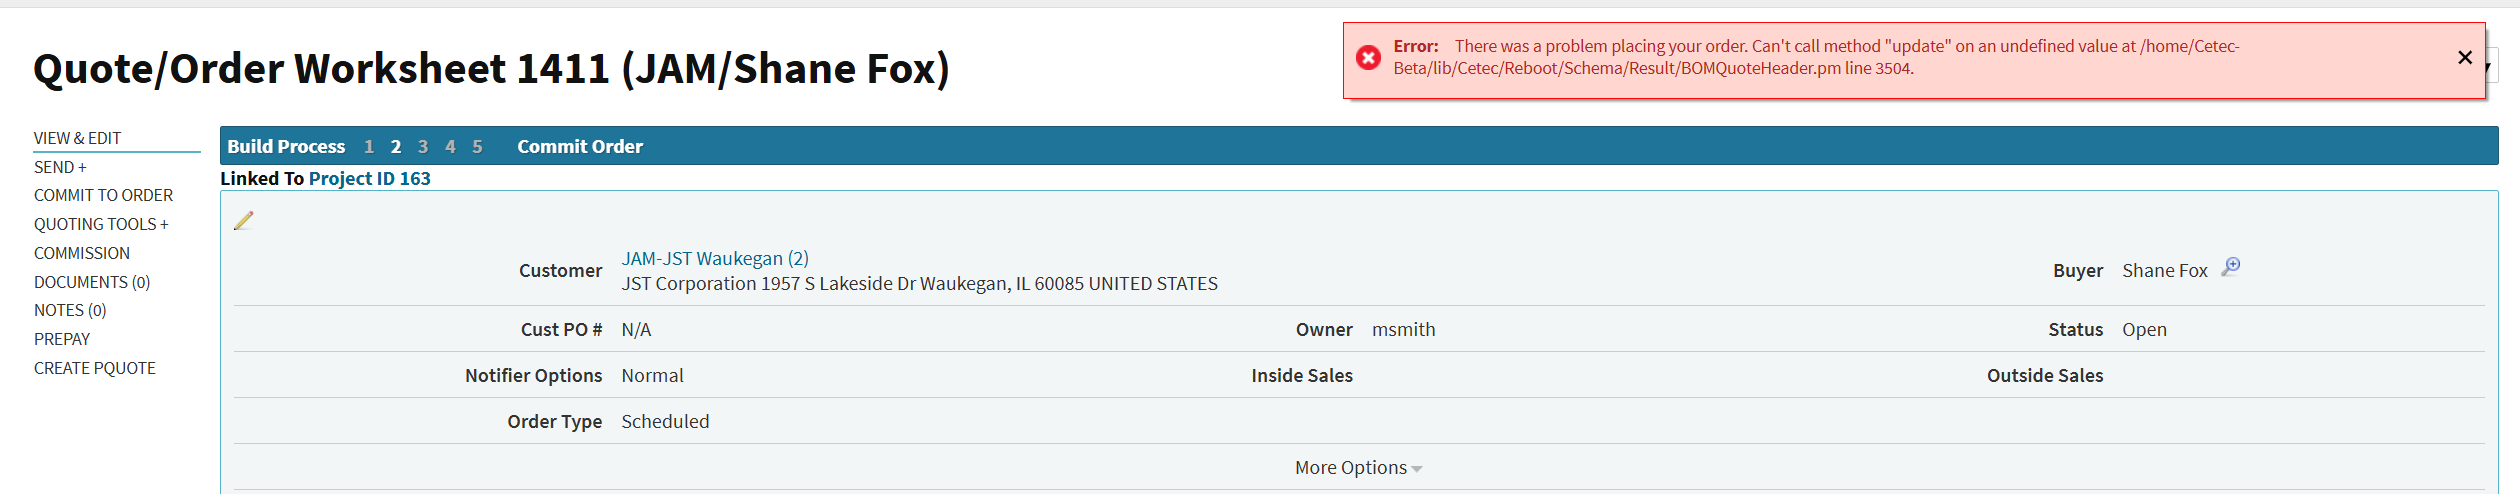The height and width of the screenshot is (494, 2520).
Task: Go to Build Process step 5
Action: click(x=478, y=147)
